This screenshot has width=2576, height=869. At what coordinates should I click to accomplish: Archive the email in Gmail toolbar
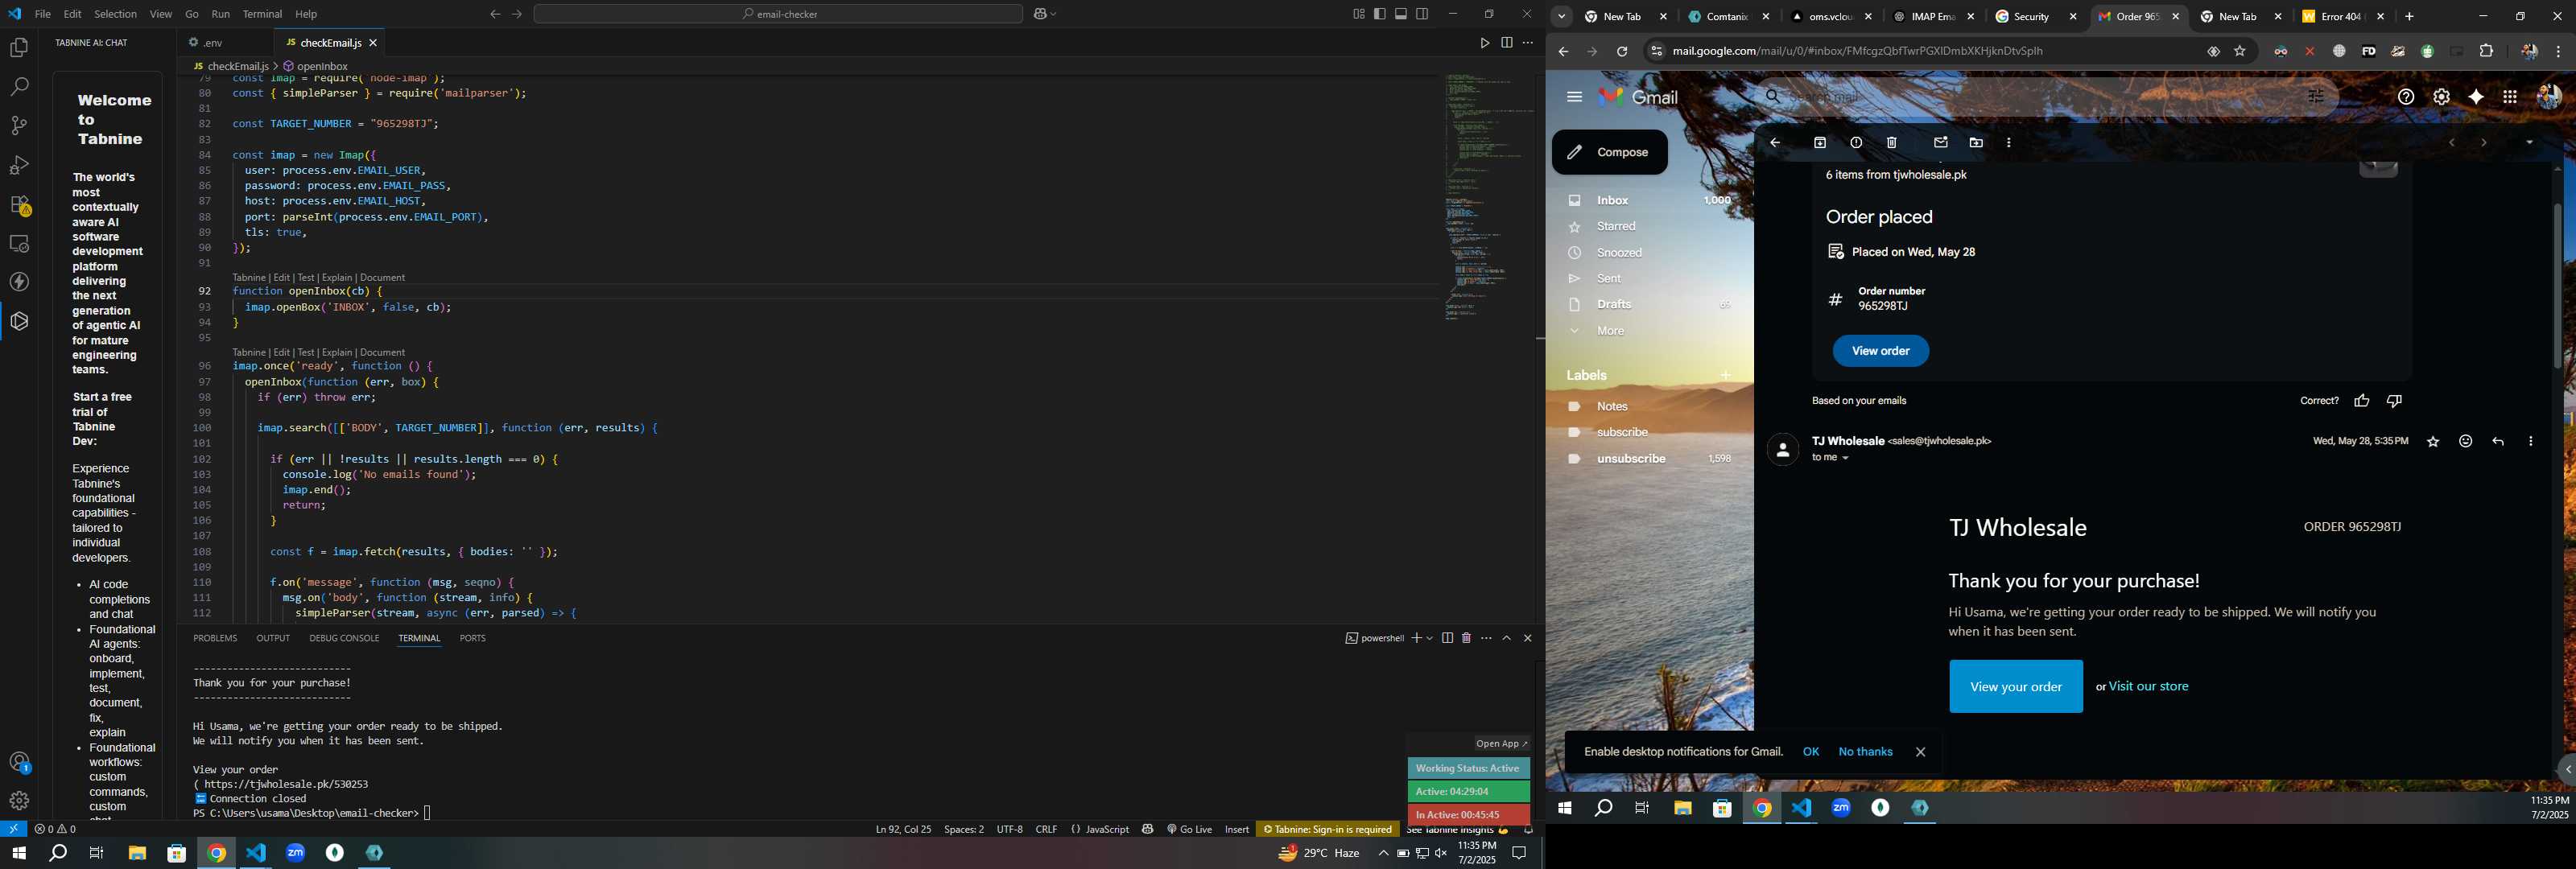tap(1820, 143)
